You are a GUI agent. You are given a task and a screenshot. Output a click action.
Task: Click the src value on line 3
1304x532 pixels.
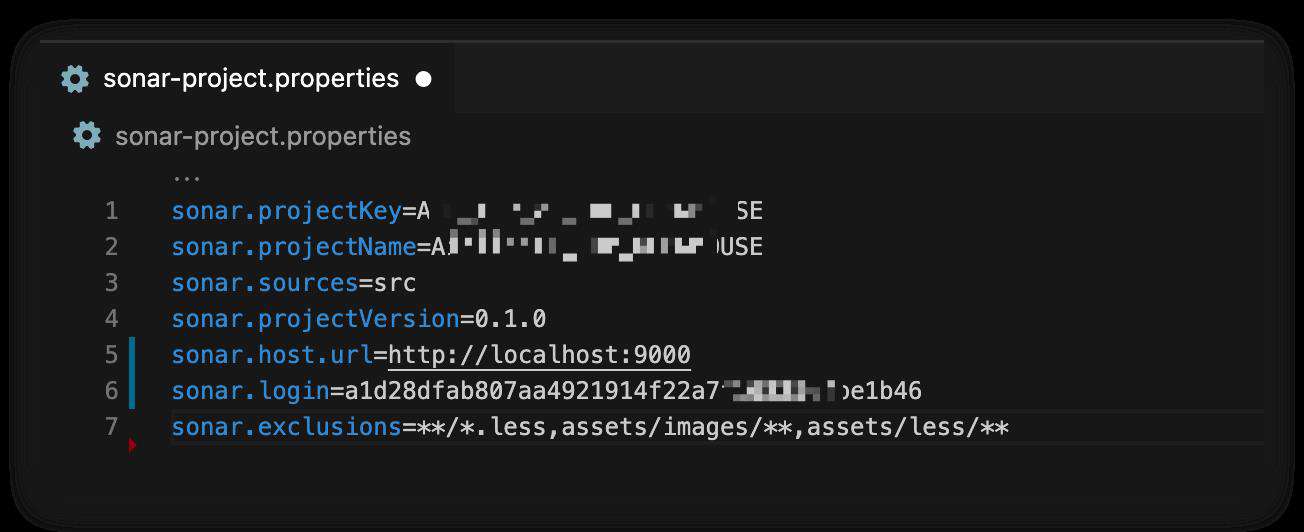coord(395,283)
